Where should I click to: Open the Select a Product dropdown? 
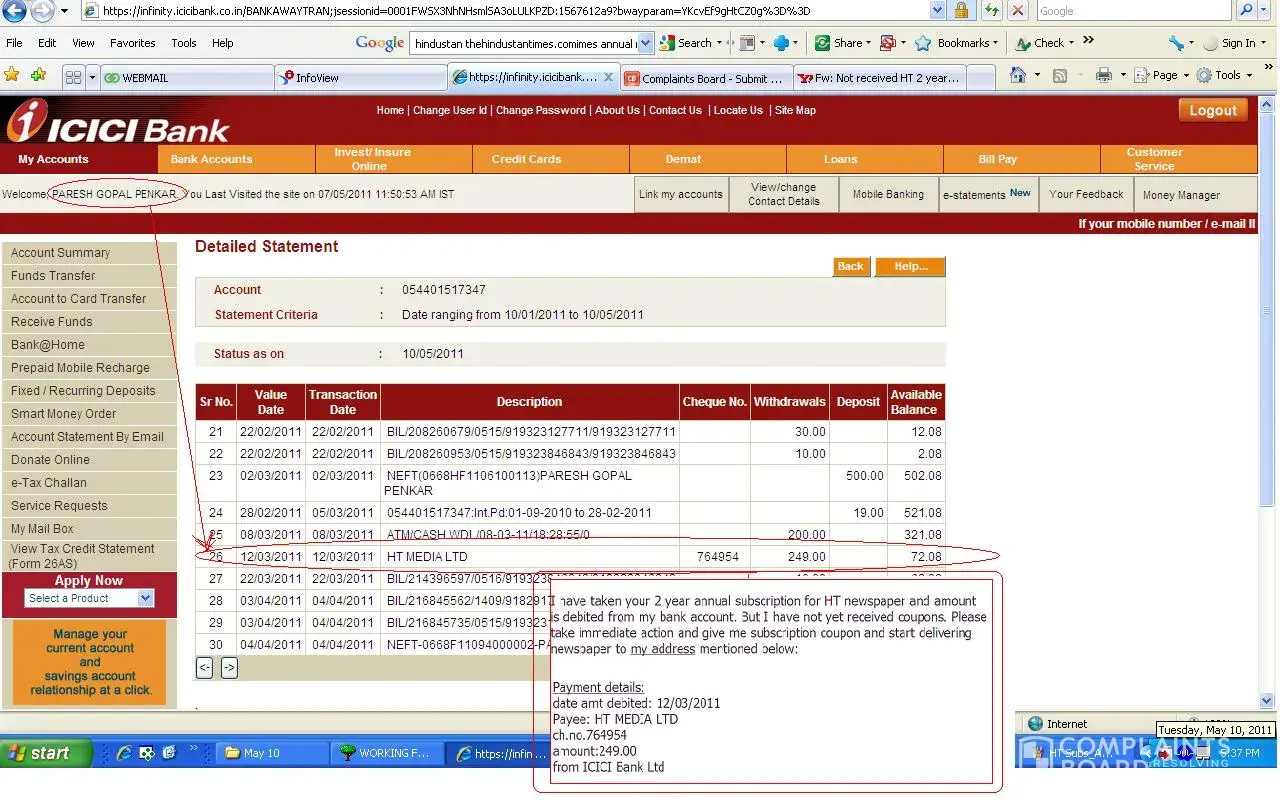tap(145, 598)
